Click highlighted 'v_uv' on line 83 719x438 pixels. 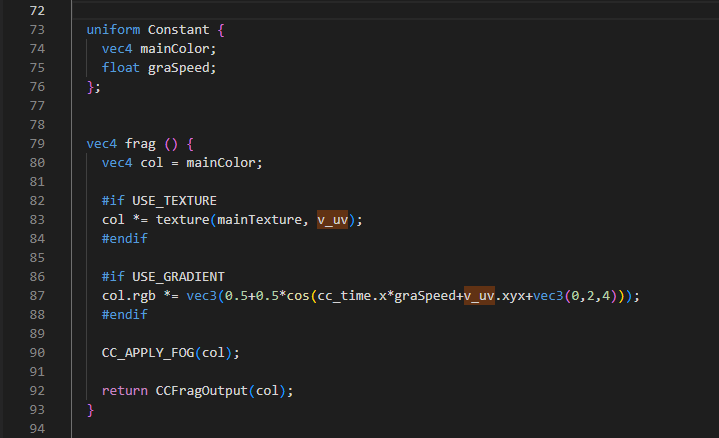coord(332,220)
